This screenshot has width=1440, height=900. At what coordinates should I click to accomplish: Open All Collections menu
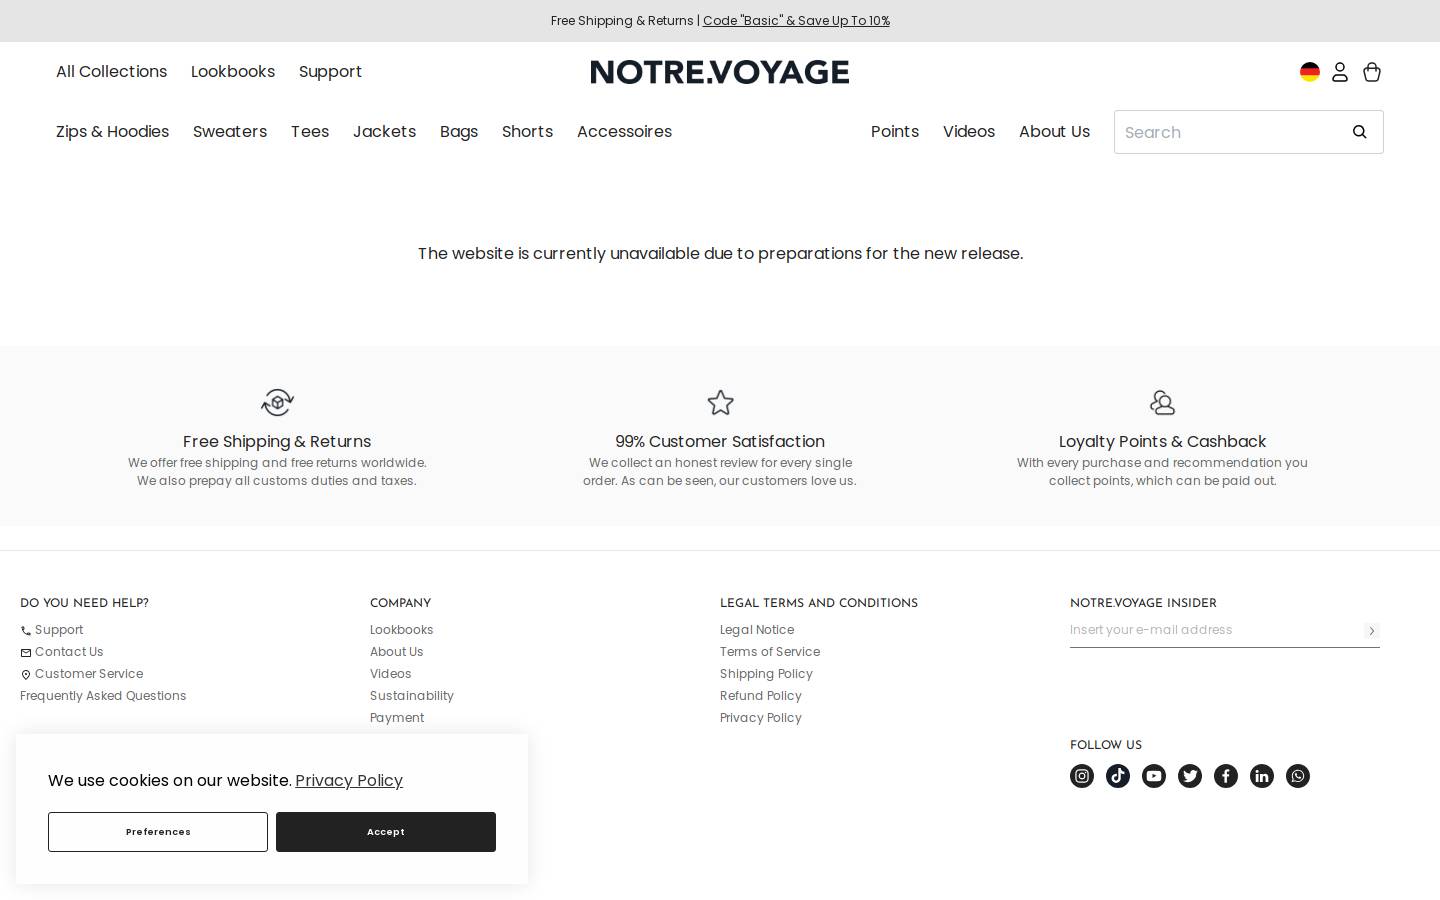112,72
